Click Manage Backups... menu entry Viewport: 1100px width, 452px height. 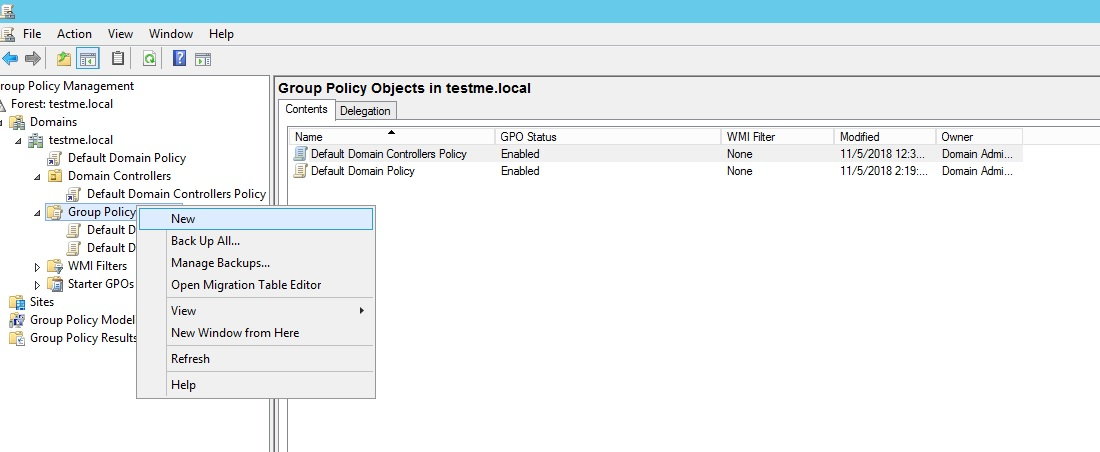coord(220,263)
